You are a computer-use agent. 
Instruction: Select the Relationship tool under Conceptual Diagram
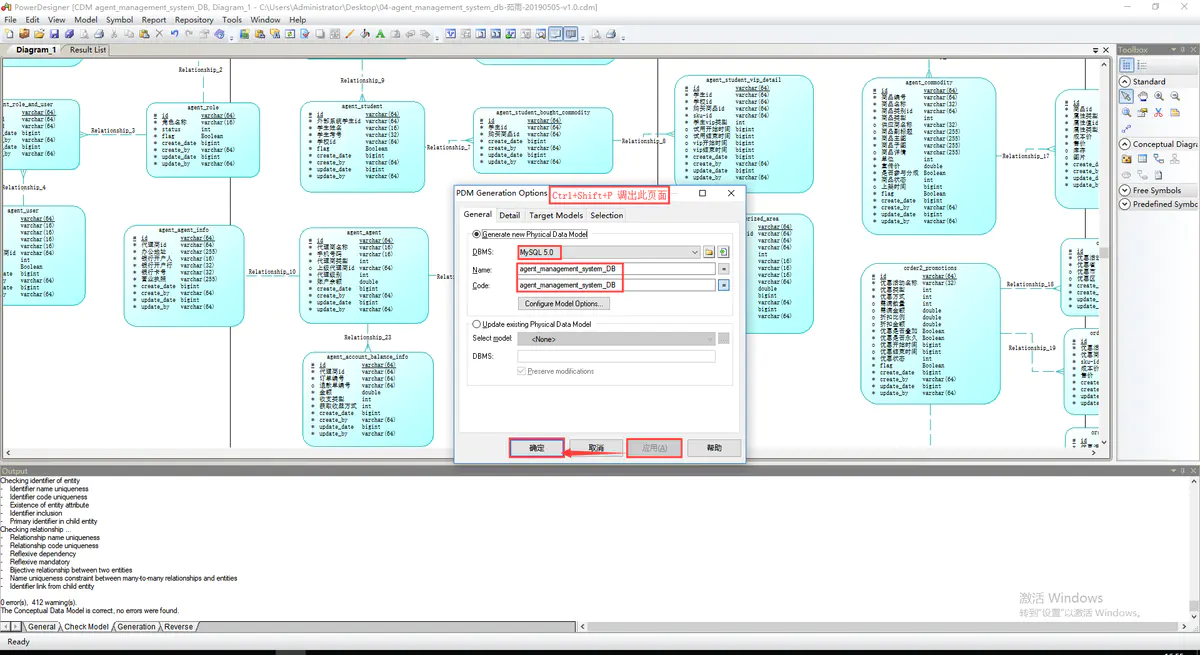1160,159
